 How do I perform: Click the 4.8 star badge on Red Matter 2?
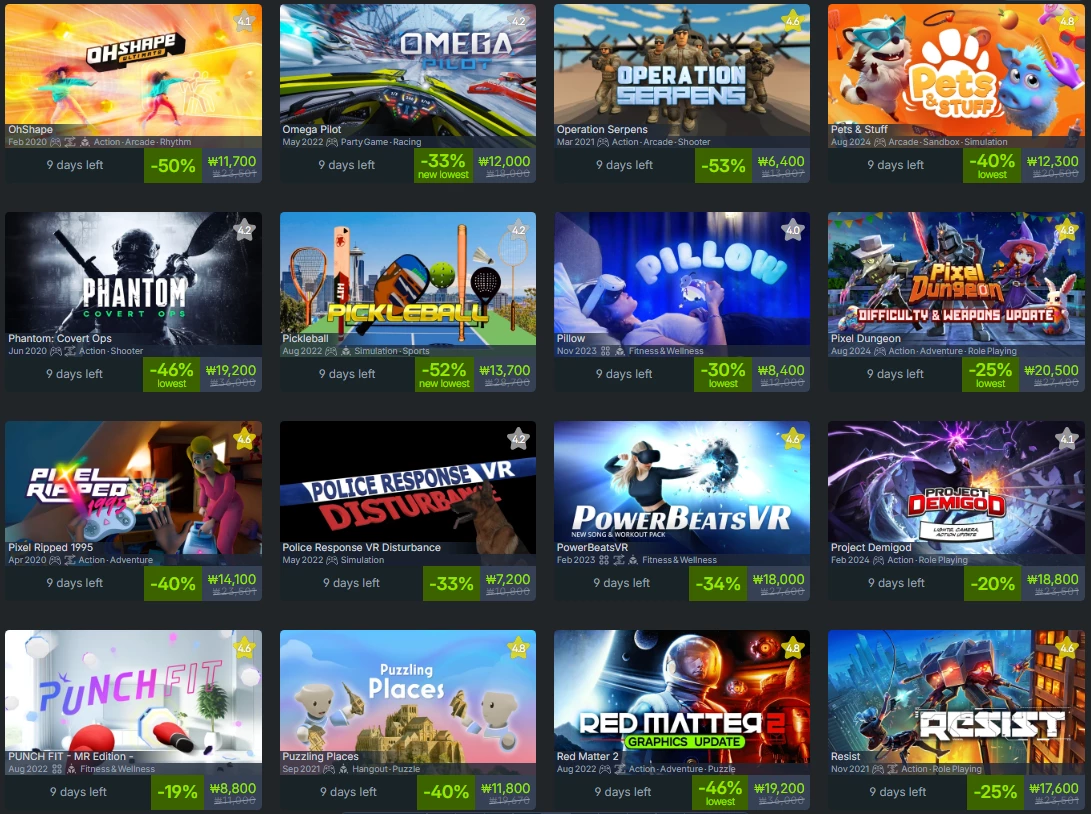(793, 648)
